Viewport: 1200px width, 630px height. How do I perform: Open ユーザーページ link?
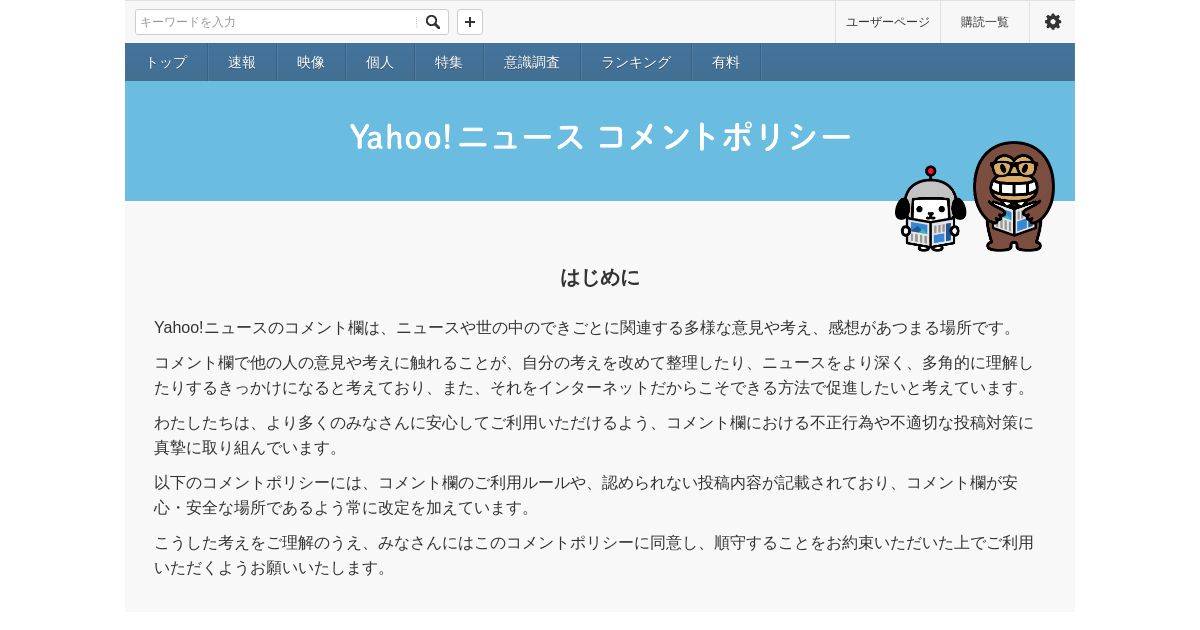888,22
